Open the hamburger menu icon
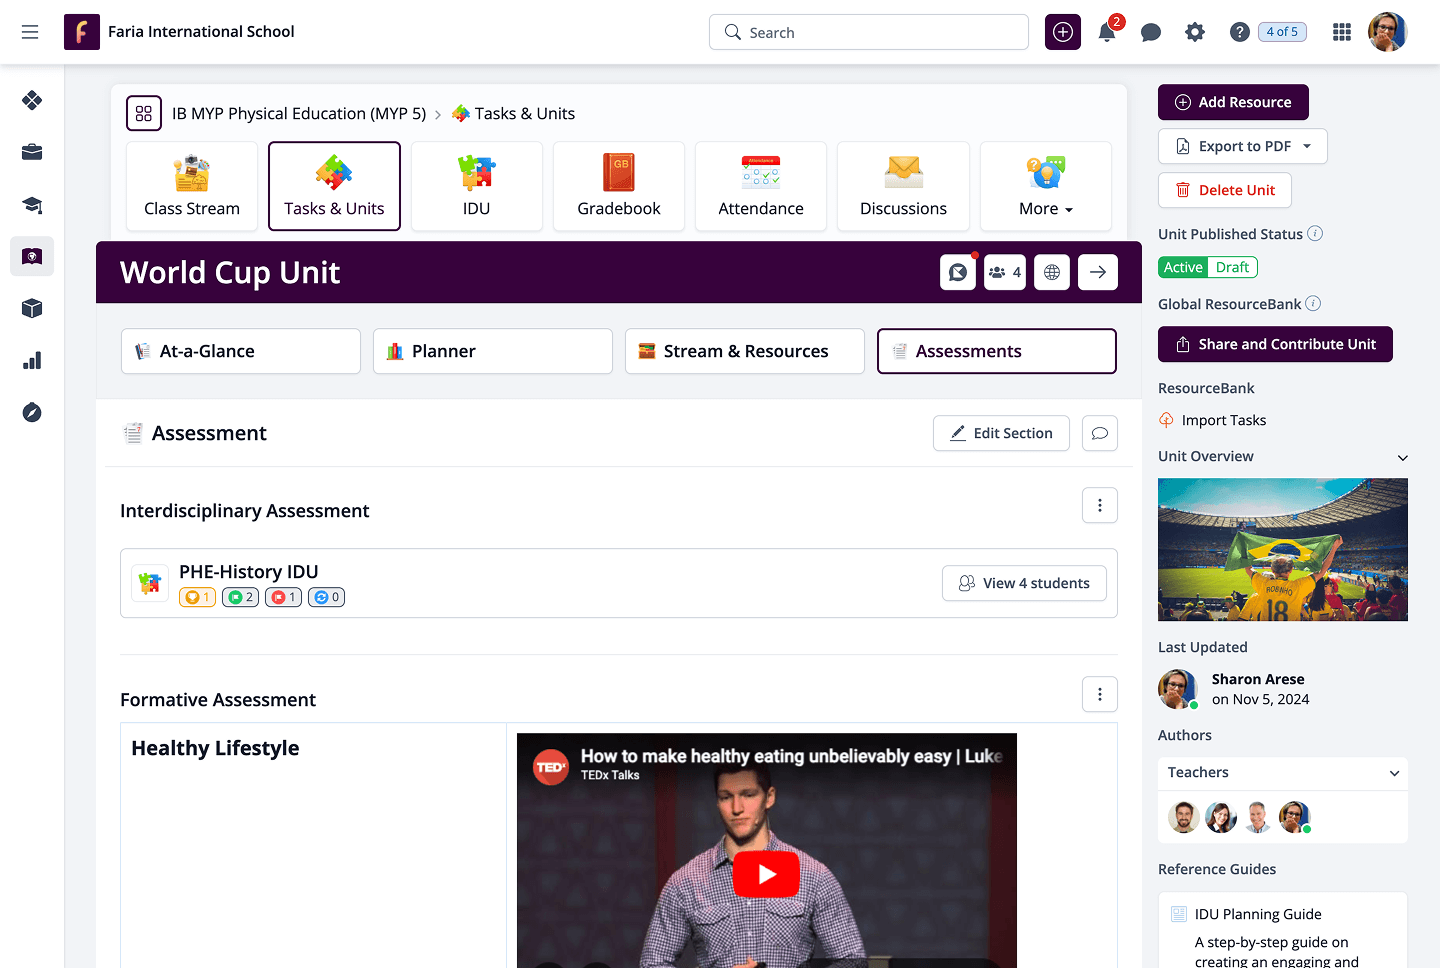The height and width of the screenshot is (968, 1440). click(30, 32)
